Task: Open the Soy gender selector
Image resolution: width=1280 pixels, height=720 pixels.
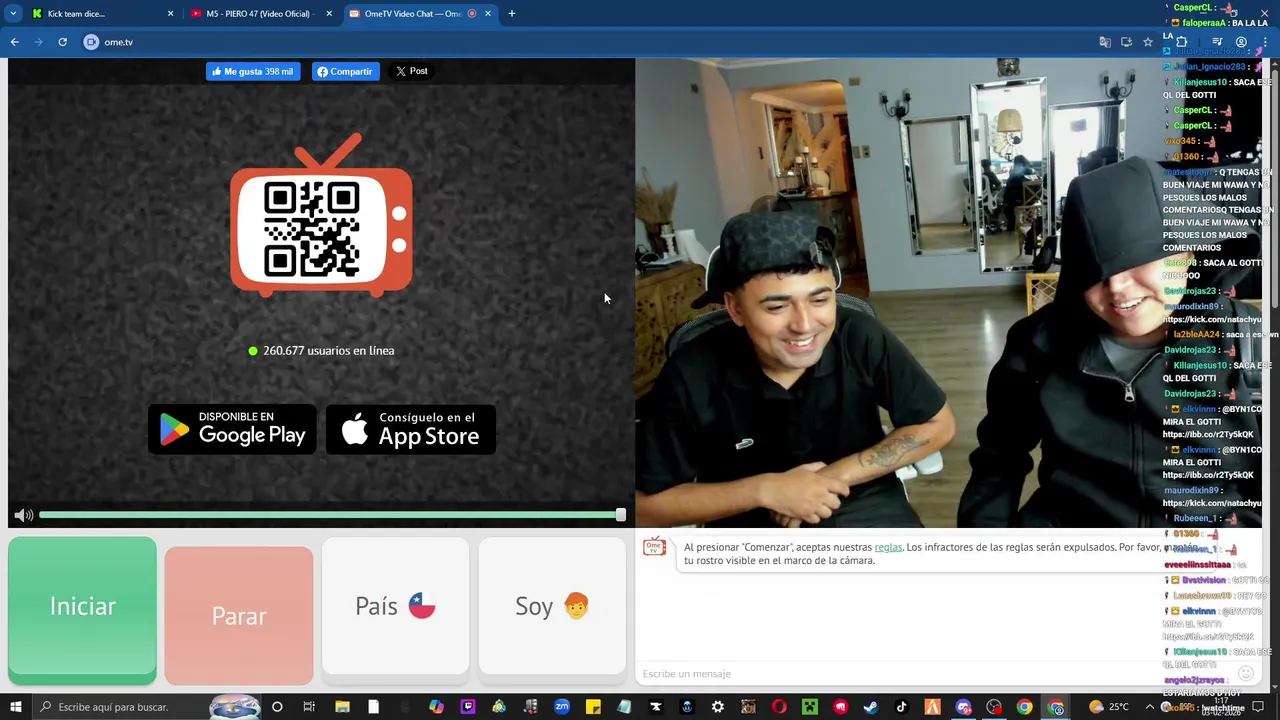Action: coord(552,606)
